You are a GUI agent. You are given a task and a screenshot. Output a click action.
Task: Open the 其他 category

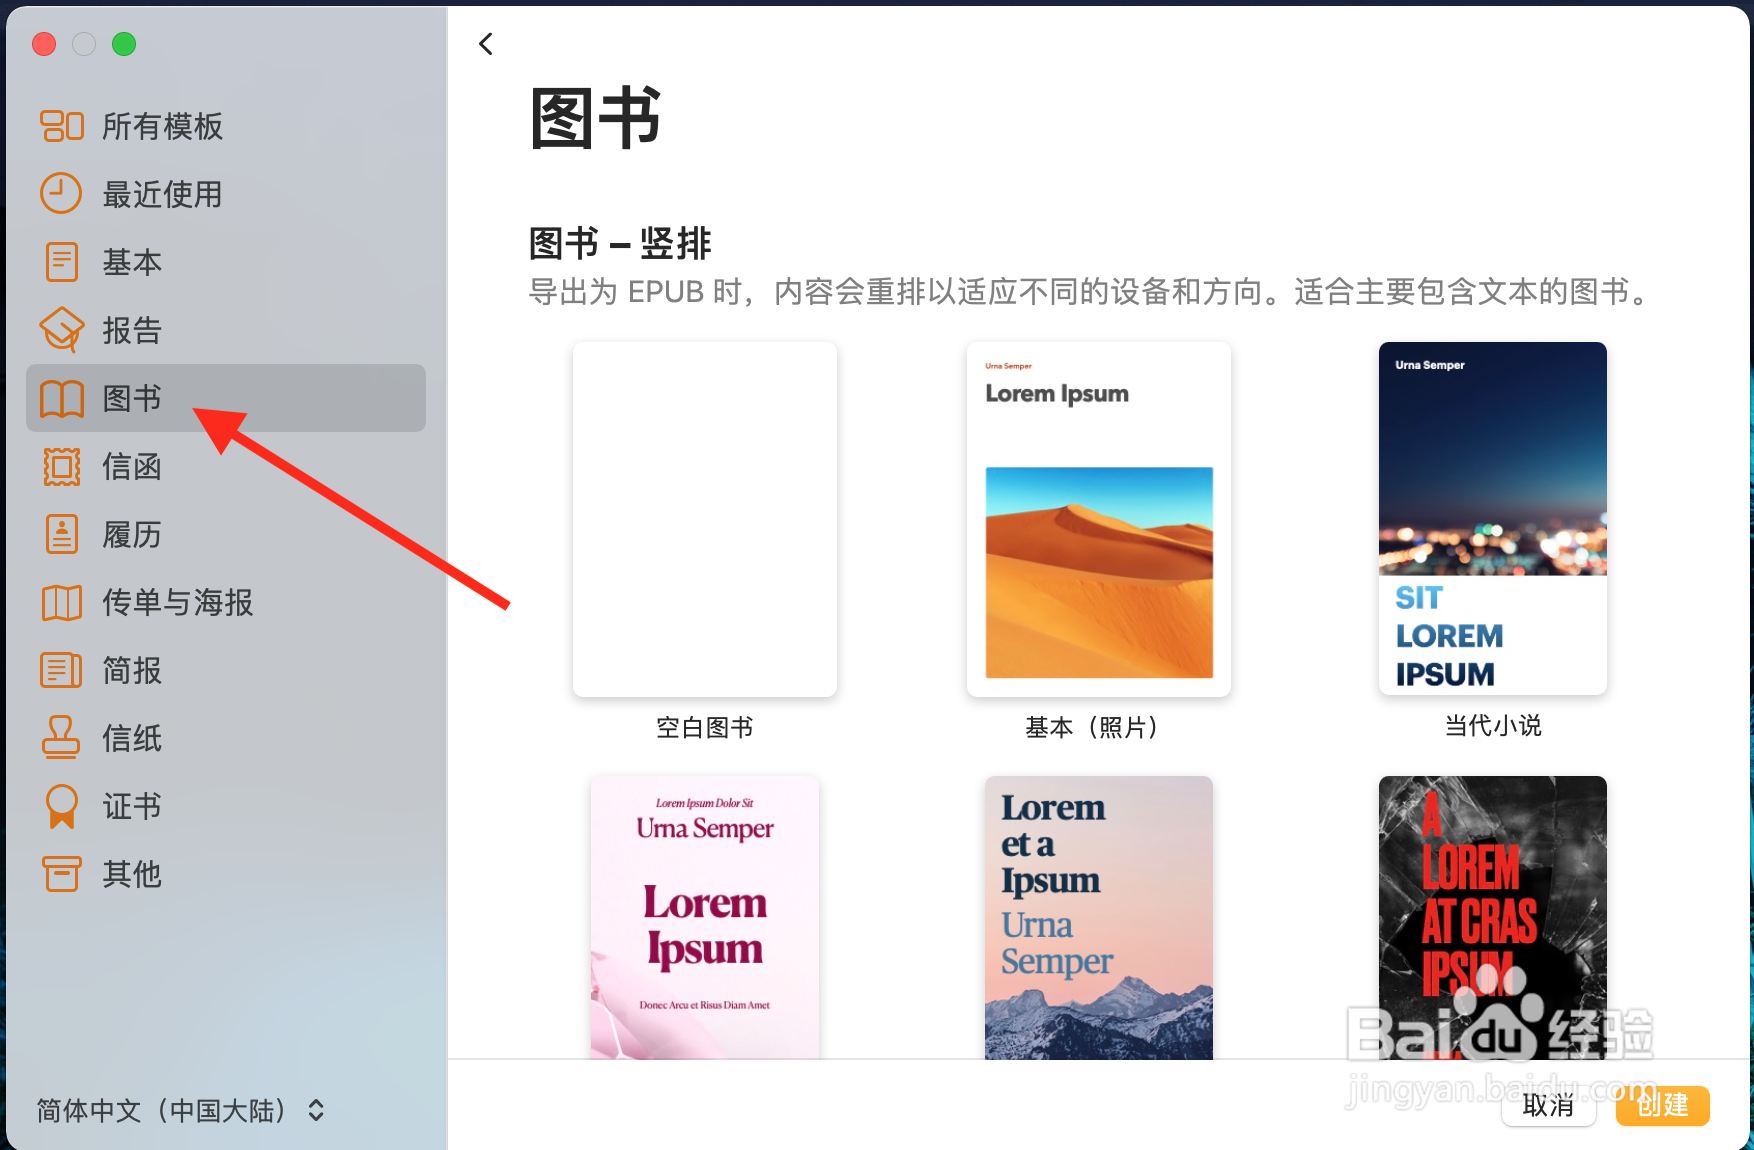tap(60, 874)
